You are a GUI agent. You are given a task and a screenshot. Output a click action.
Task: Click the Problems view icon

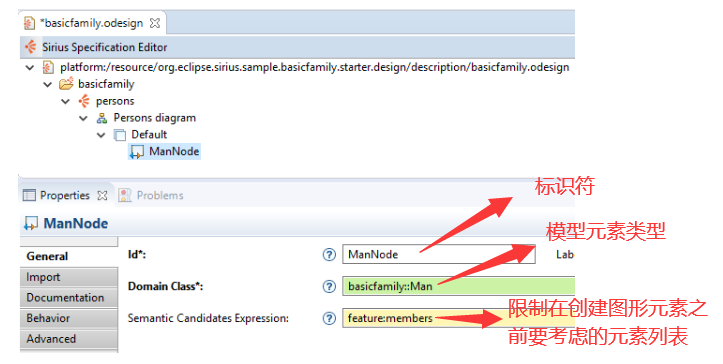point(124,195)
